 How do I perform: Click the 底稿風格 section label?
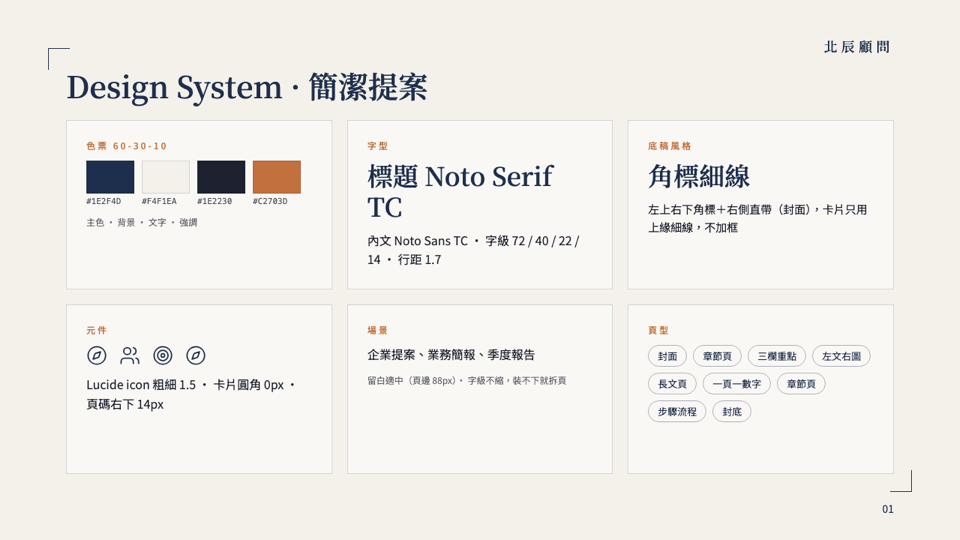click(670, 146)
